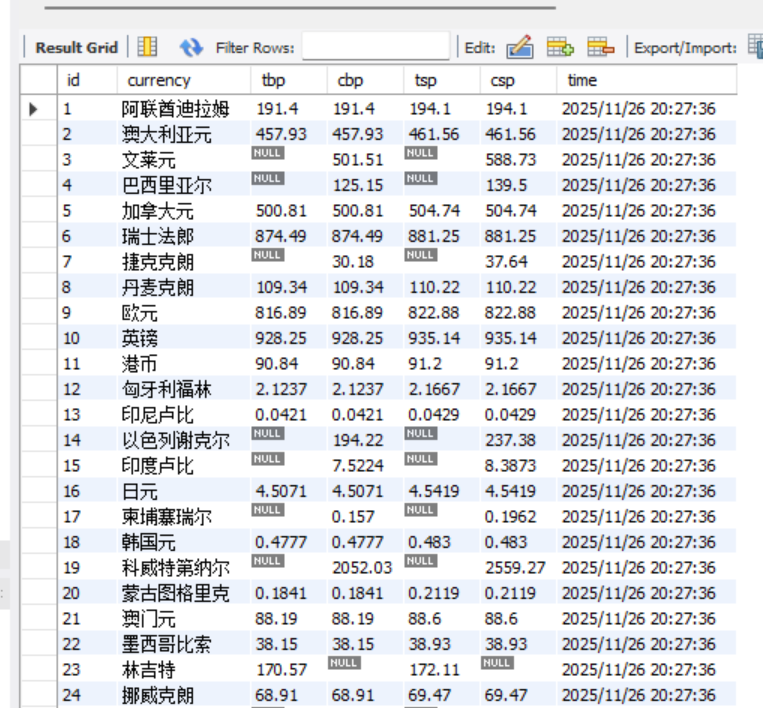Click the time column header
The height and width of the screenshot is (708, 763).
647,80
